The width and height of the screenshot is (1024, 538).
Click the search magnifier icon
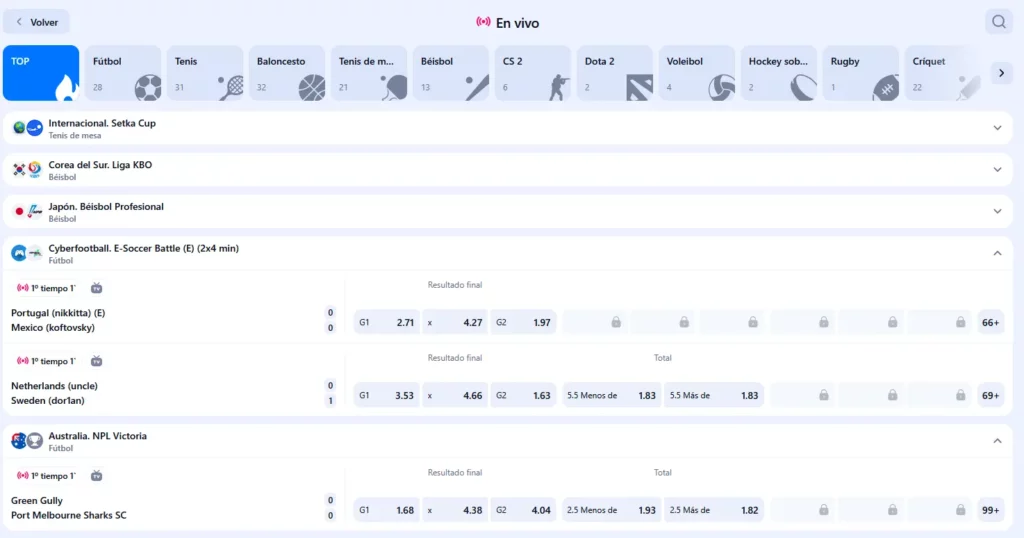[x=998, y=22]
